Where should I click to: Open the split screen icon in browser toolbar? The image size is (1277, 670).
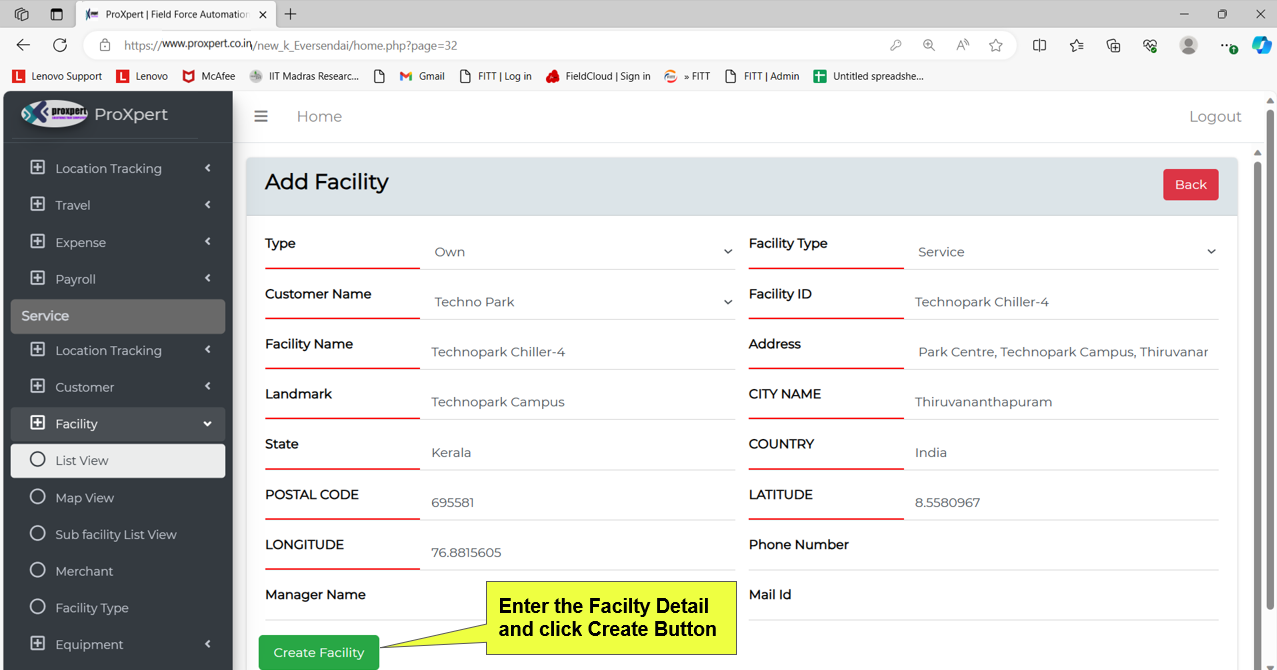click(1039, 45)
